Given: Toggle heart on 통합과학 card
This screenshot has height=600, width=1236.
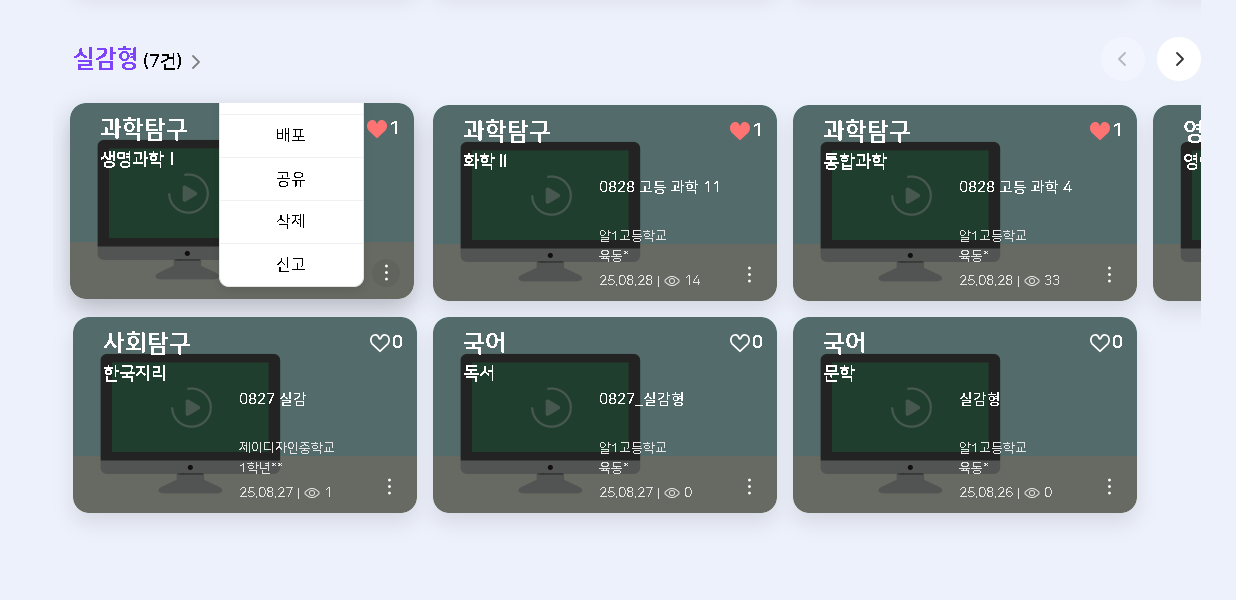Looking at the screenshot, I should pyautogui.click(x=1100, y=131).
